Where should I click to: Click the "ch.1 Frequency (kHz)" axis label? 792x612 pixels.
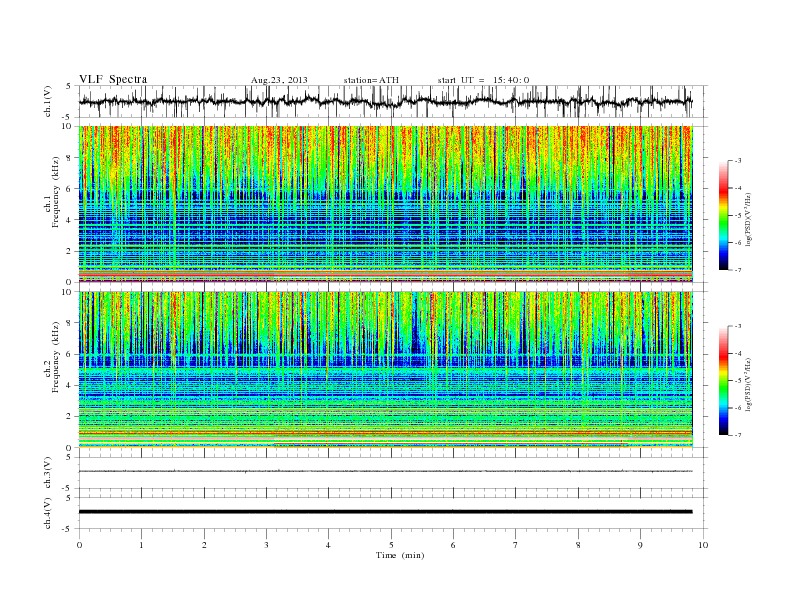tap(51, 192)
